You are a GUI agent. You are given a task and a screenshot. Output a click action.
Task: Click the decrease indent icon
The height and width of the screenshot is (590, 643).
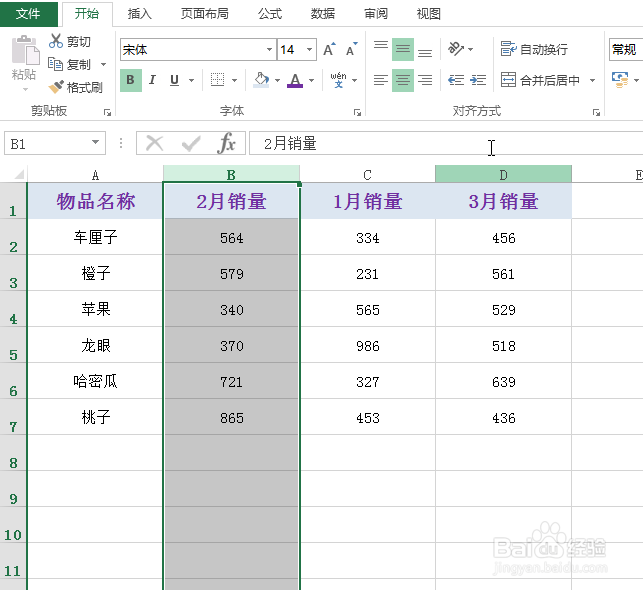pyautogui.click(x=456, y=80)
